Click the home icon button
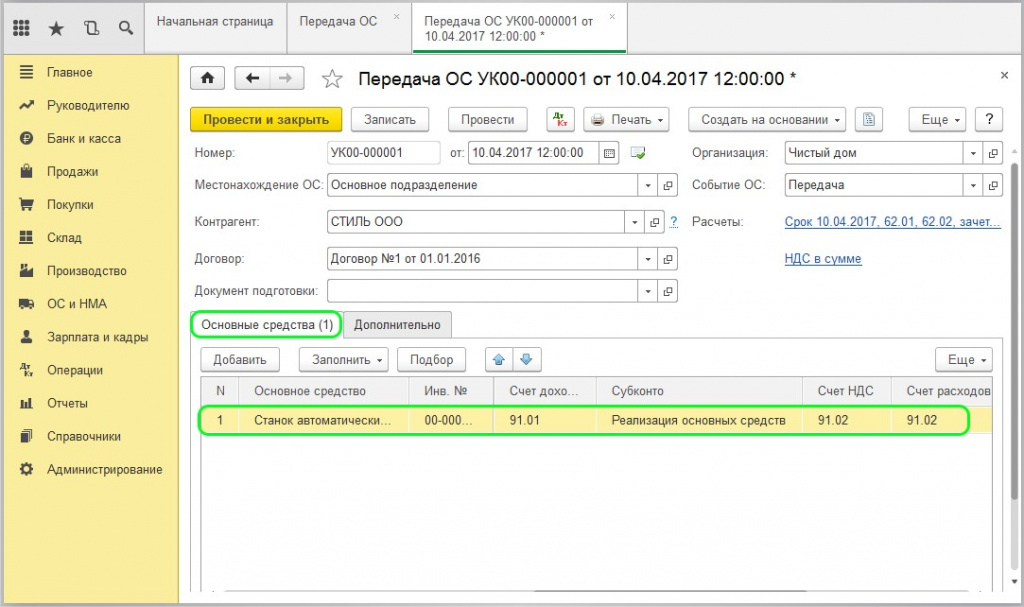This screenshot has width=1024, height=607. coord(207,79)
